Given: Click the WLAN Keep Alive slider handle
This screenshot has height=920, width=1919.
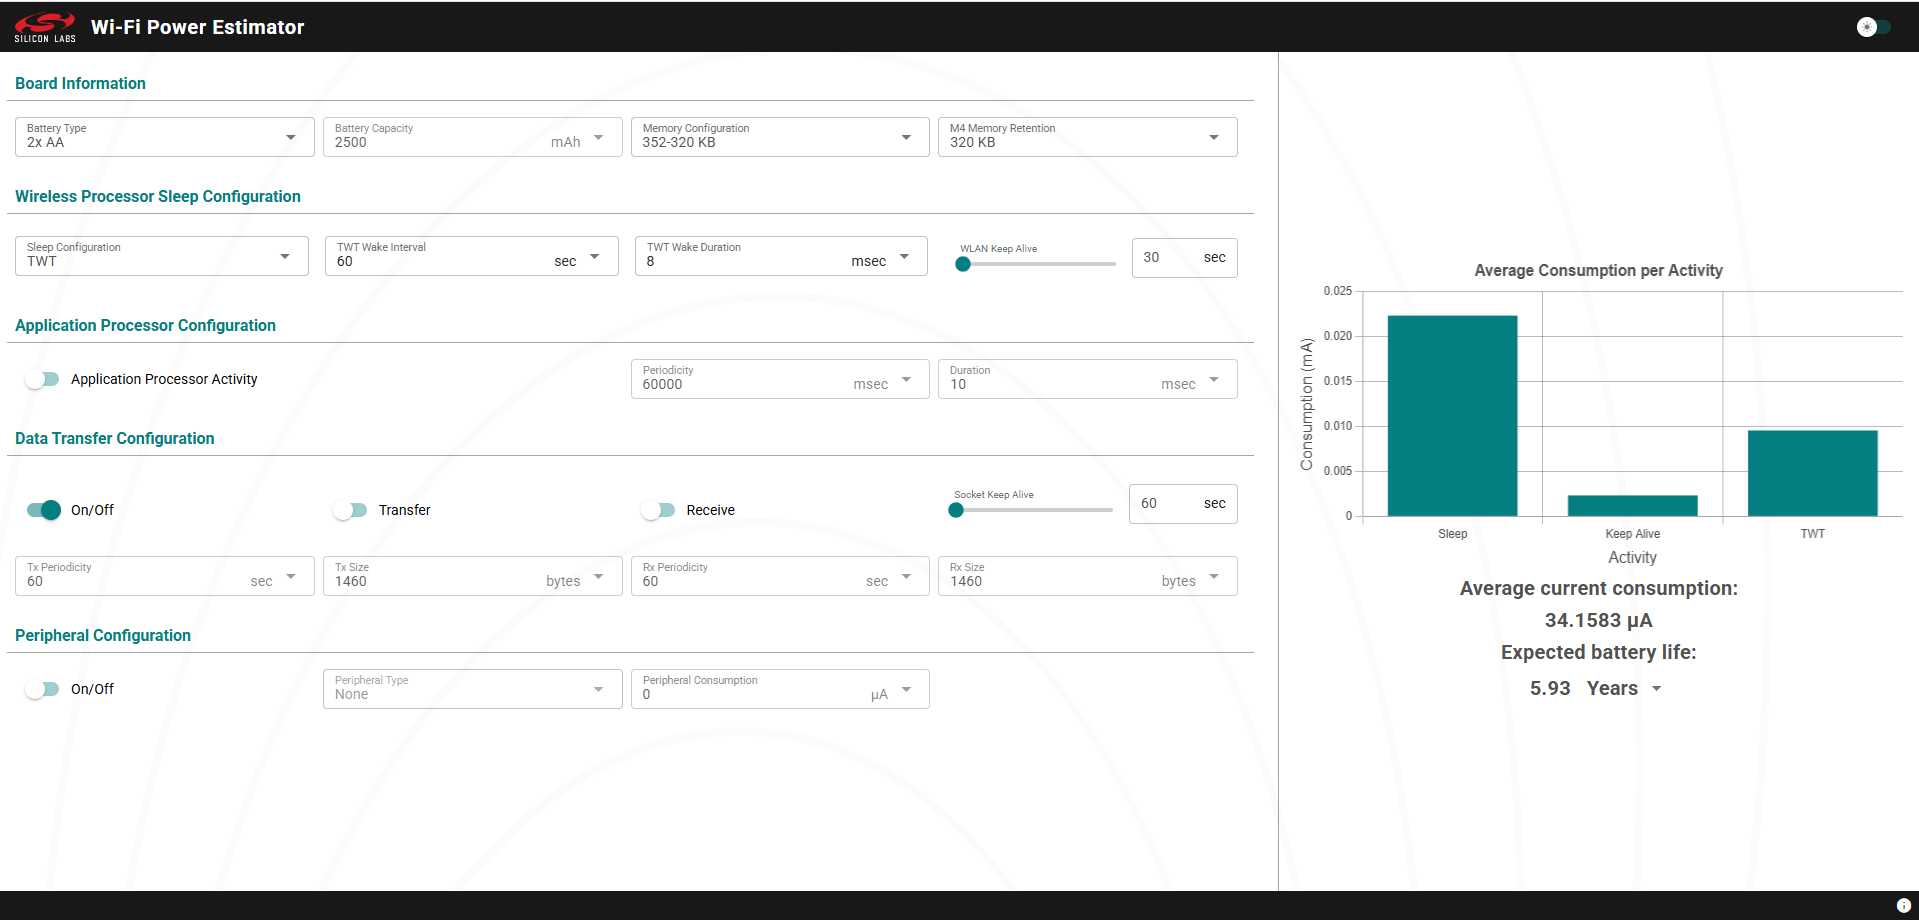Looking at the screenshot, I should click(963, 264).
